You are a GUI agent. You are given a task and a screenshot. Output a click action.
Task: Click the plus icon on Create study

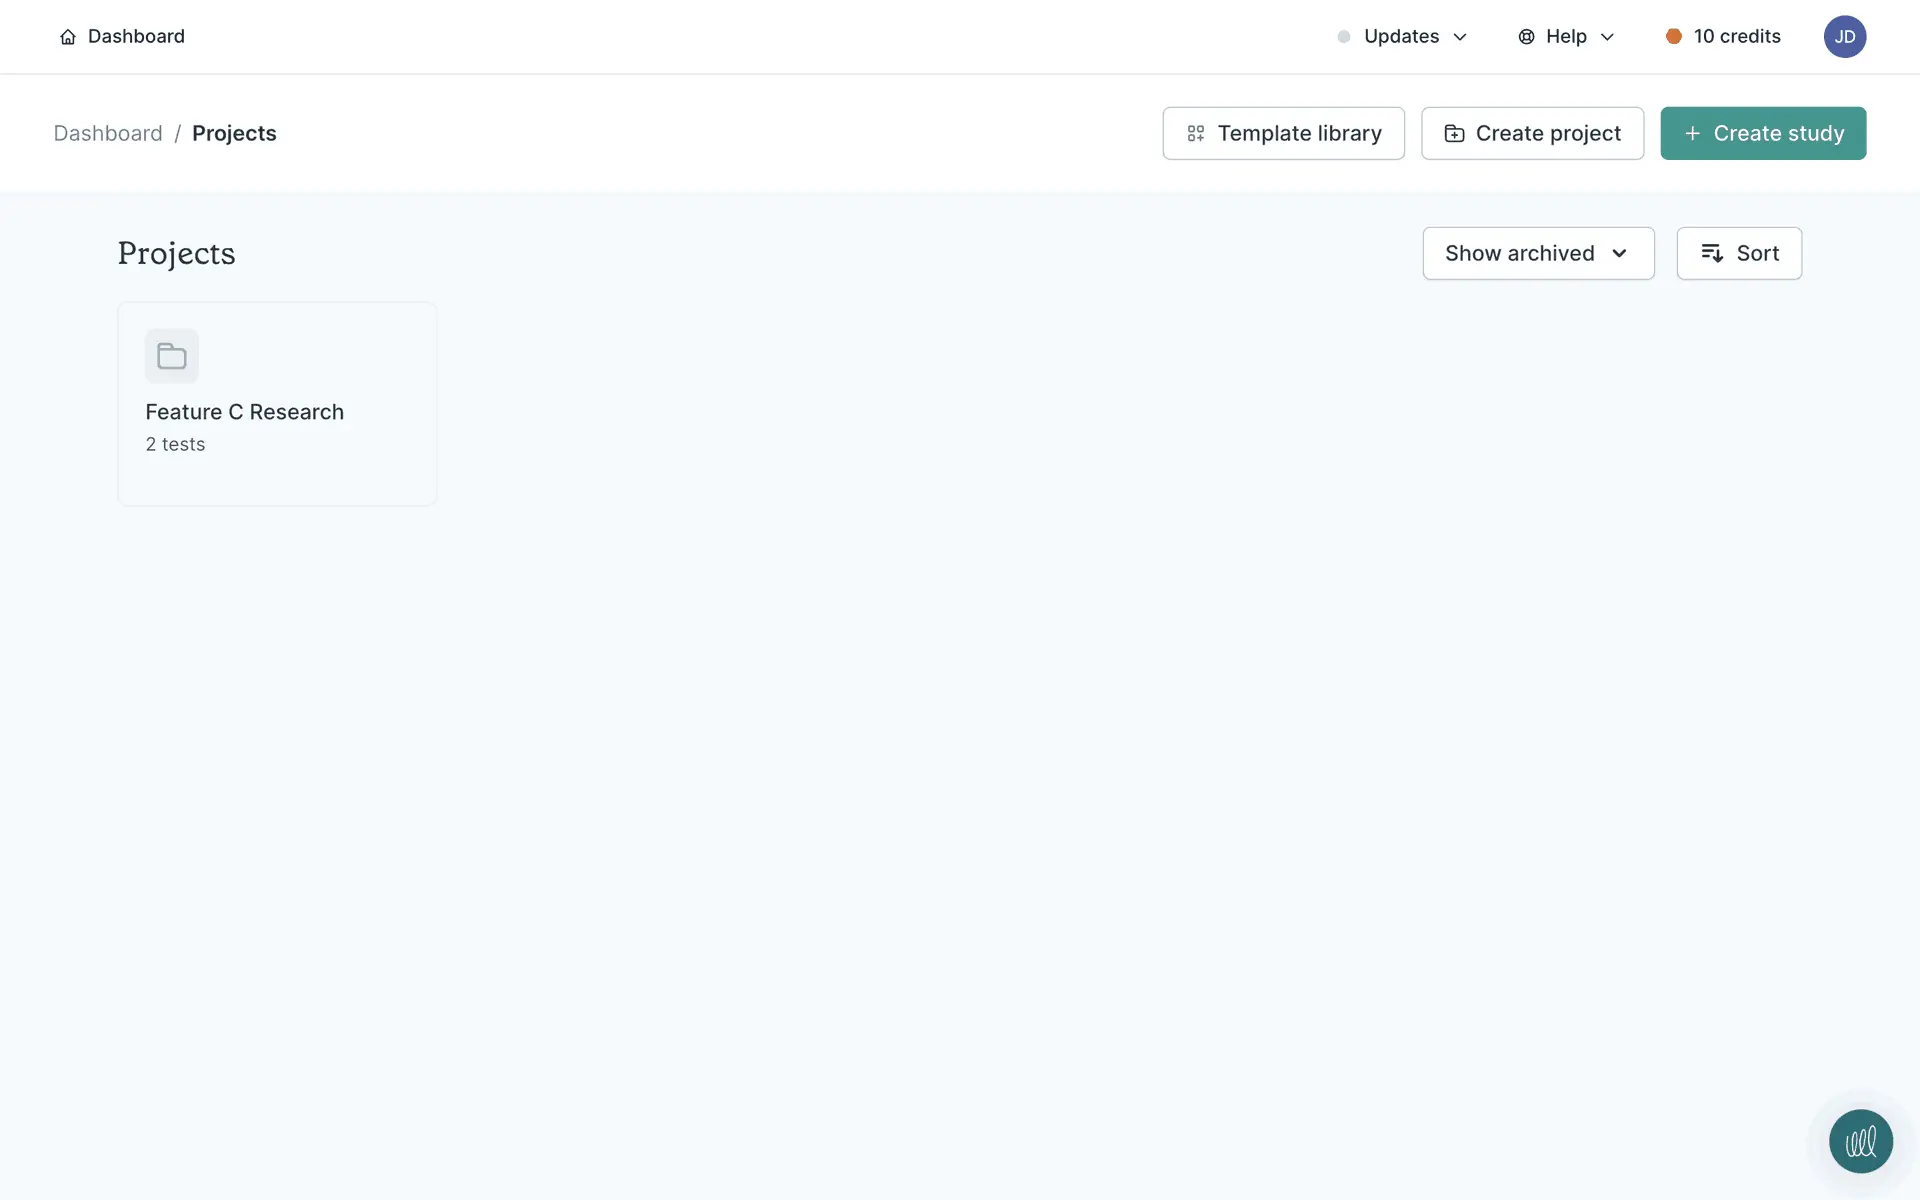click(1692, 133)
